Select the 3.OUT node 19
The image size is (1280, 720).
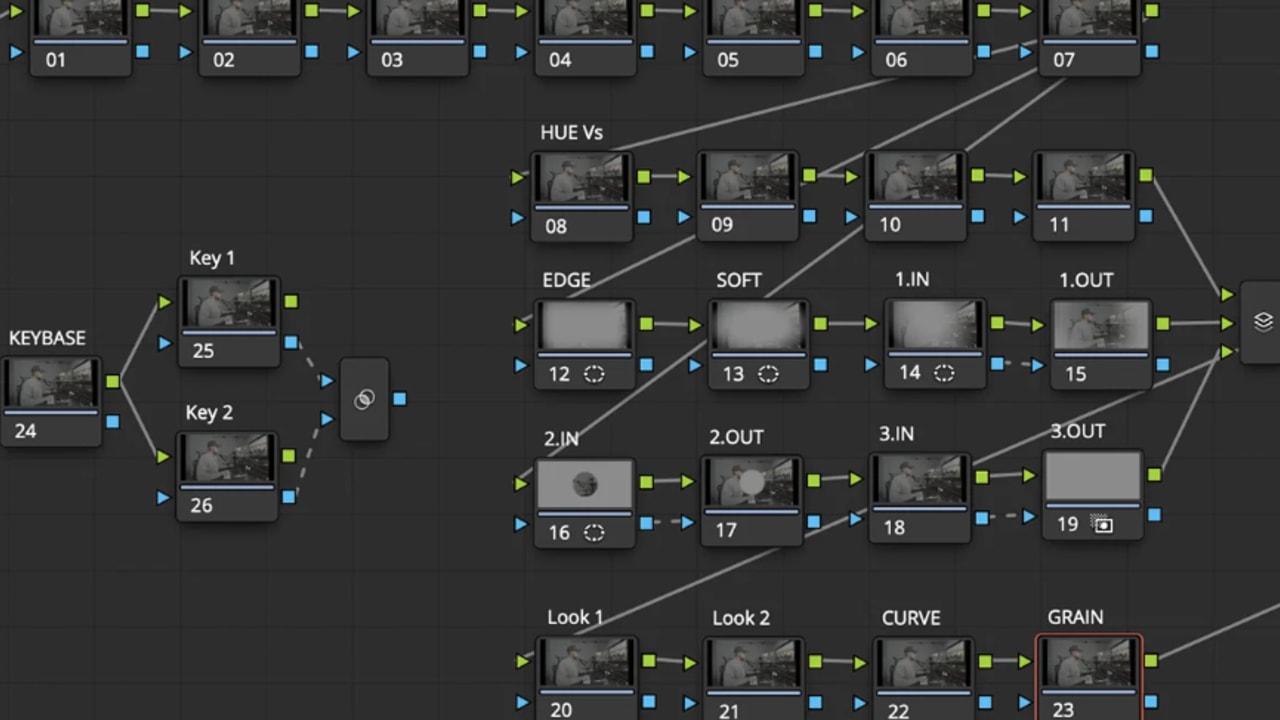tap(1093, 495)
